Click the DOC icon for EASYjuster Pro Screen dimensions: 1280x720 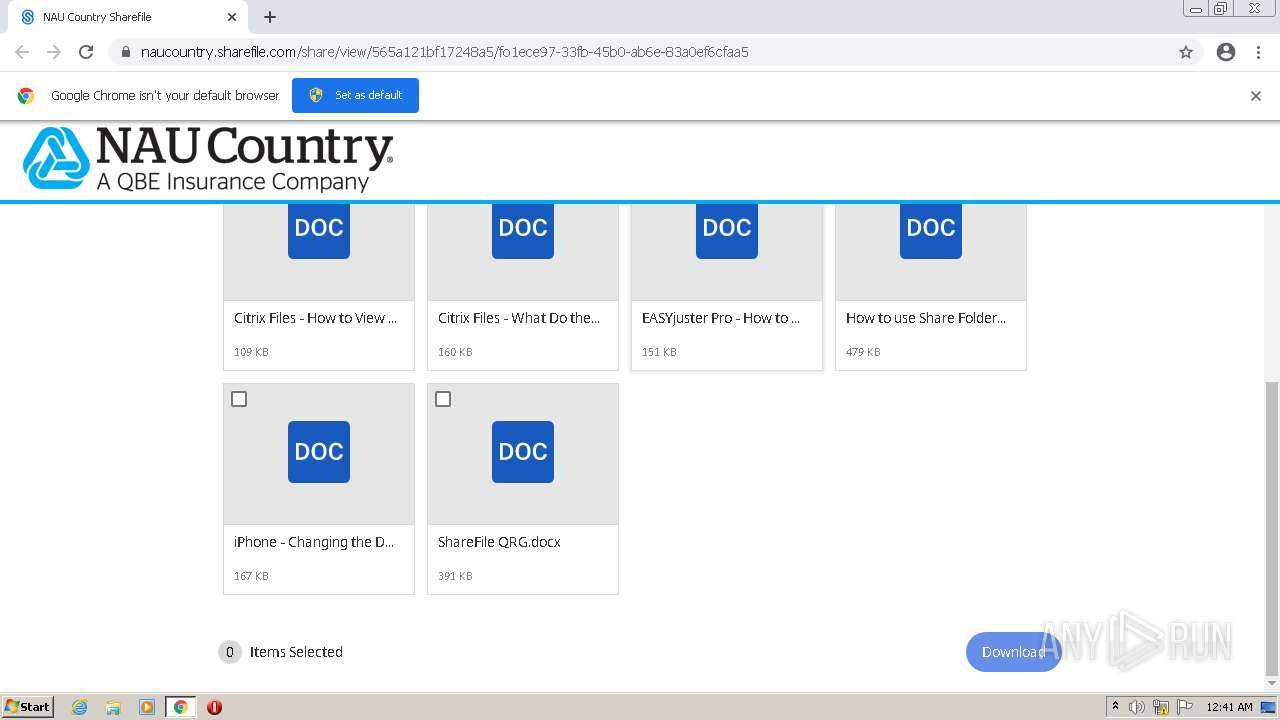click(727, 231)
